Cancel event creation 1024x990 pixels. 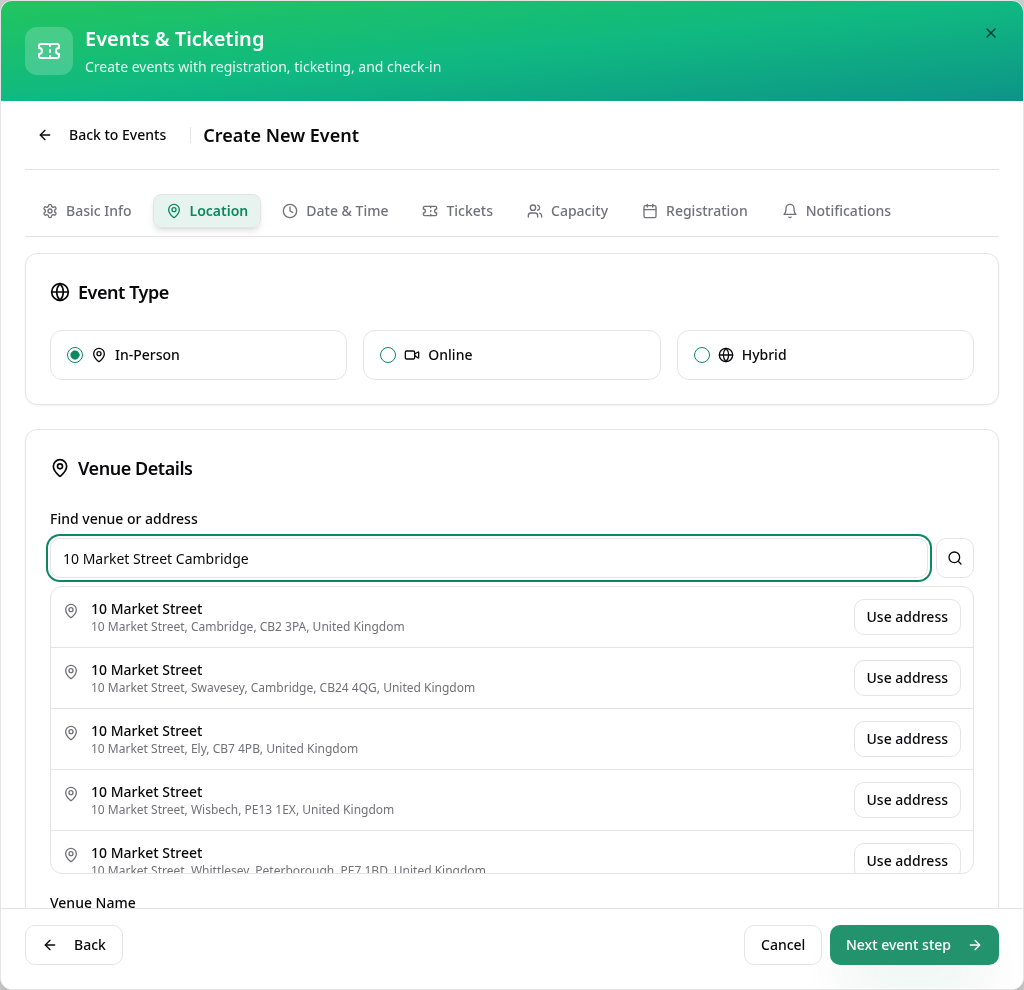click(782, 945)
